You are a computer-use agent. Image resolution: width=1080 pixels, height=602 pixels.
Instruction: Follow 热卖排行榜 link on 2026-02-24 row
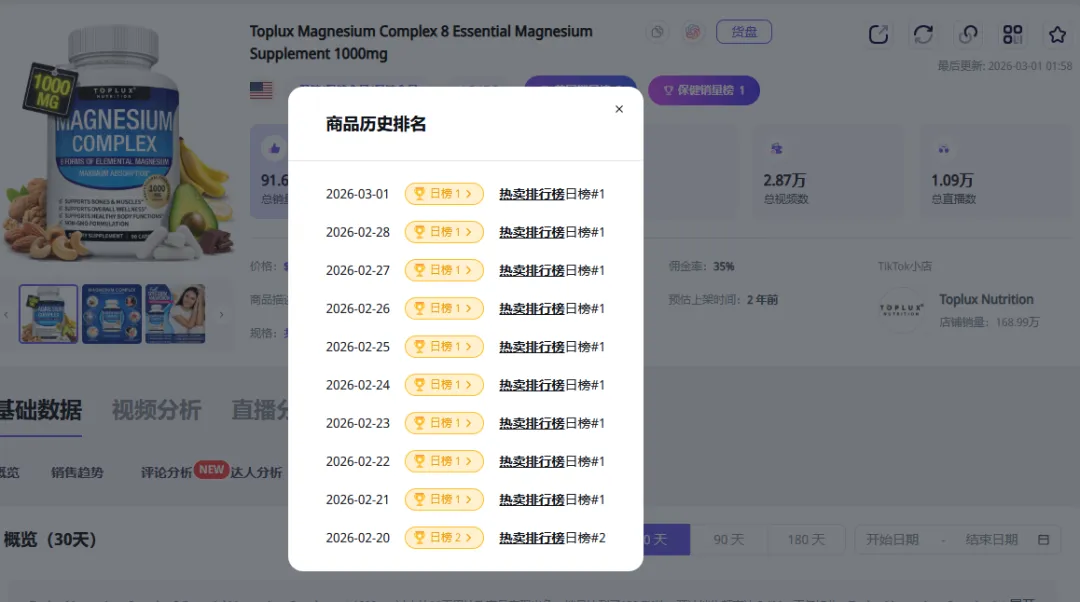point(532,385)
